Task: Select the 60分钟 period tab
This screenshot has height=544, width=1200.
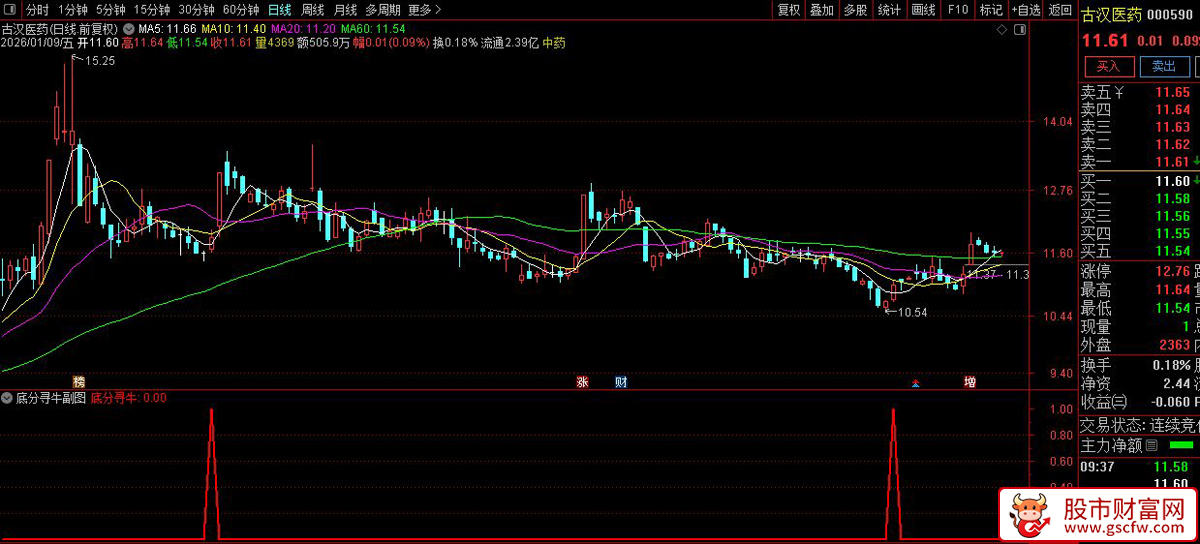Action: [240, 10]
